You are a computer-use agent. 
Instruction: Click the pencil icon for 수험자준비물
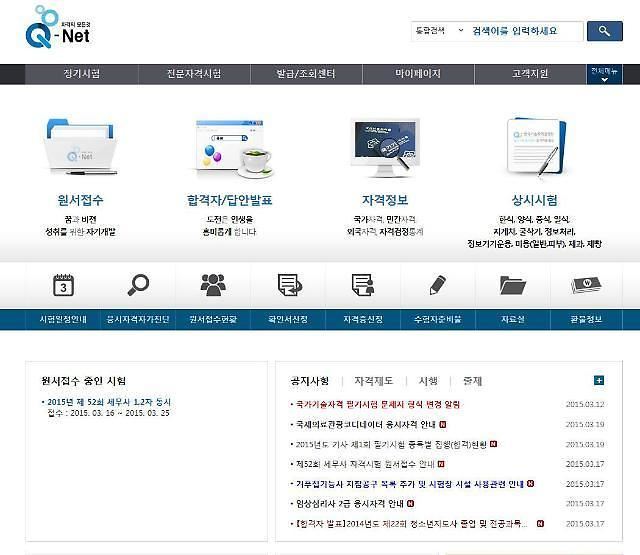click(x=438, y=284)
